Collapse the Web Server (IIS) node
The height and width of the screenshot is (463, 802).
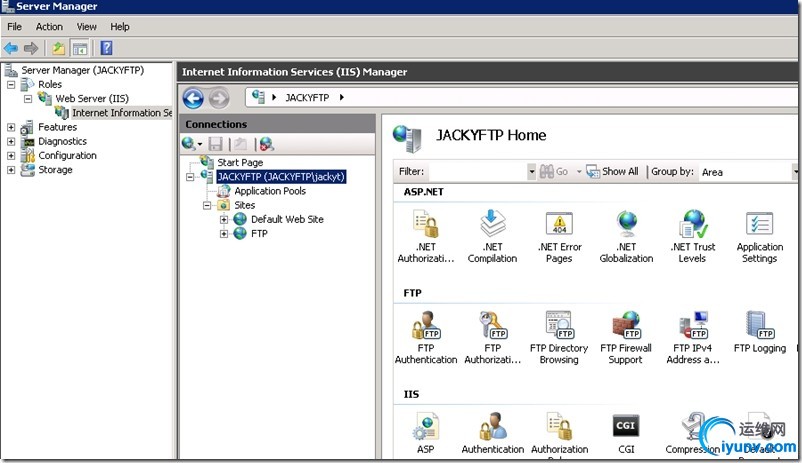28,99
